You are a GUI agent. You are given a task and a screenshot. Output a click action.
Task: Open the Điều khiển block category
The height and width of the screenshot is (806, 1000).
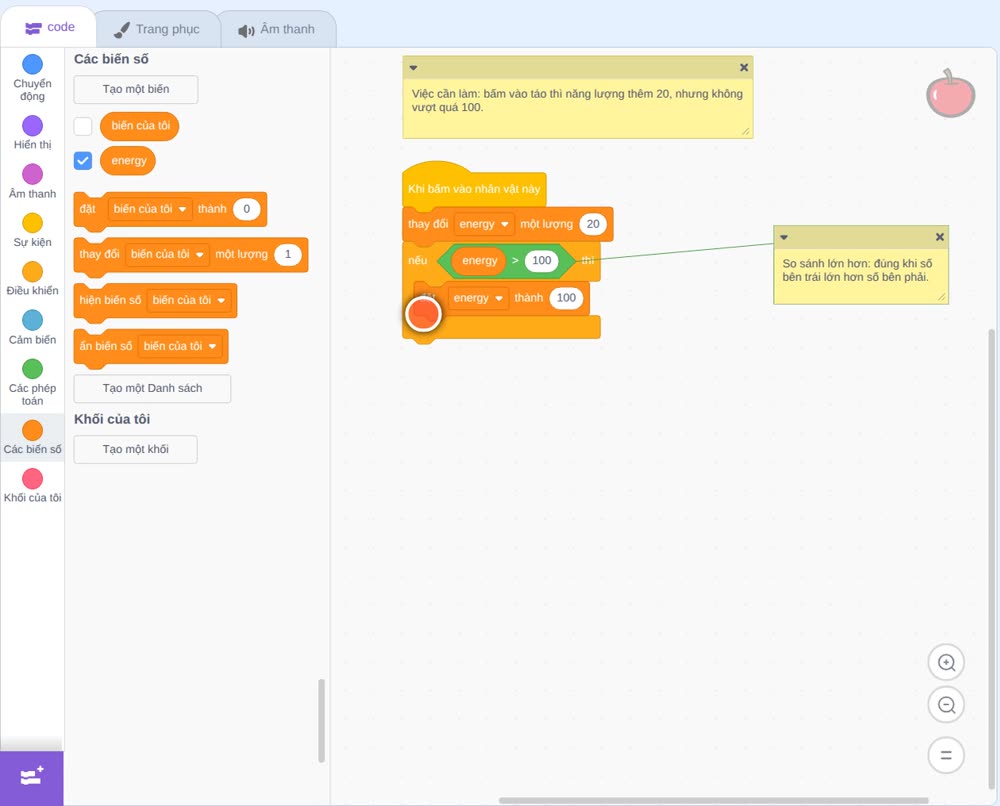point(33,279)
